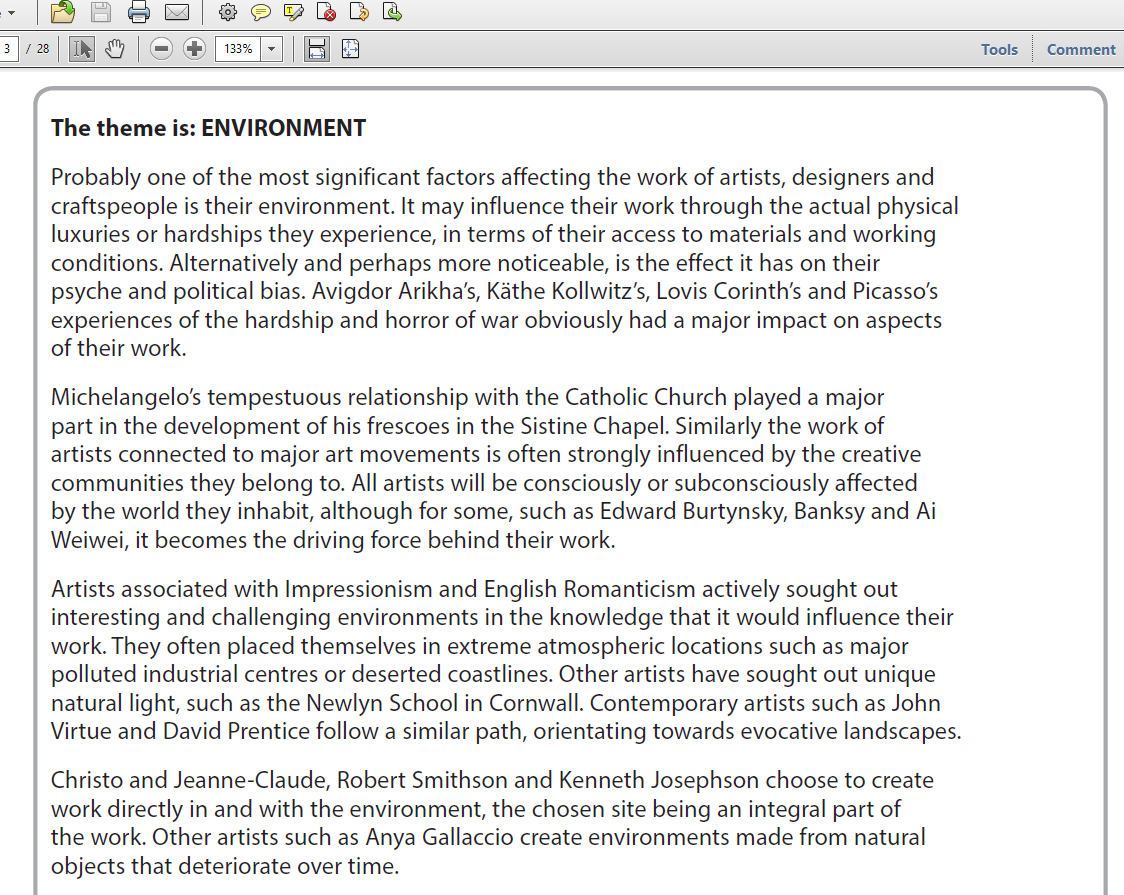The image size is (1124, 895).
Task: Click the name 'Käthe Kollwitz’s' in paragraph one
Action: (568, 291)
